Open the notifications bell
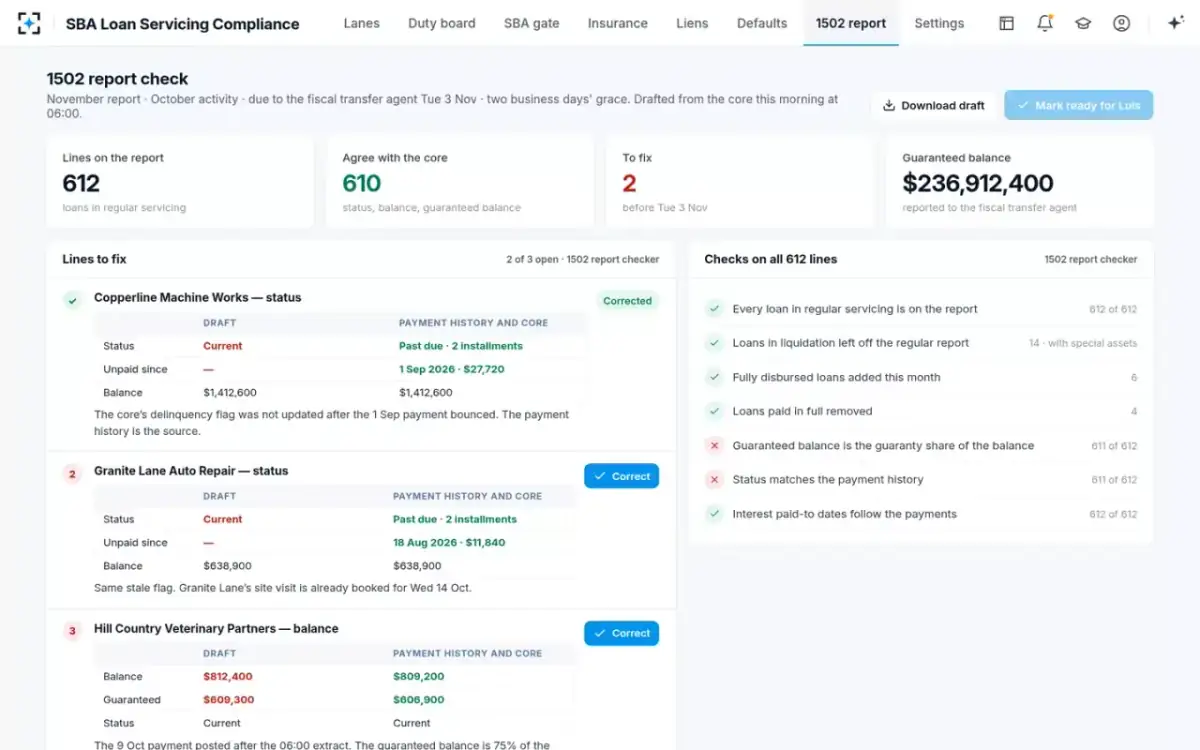1200x750 pixels. (x=1045, y=23)
